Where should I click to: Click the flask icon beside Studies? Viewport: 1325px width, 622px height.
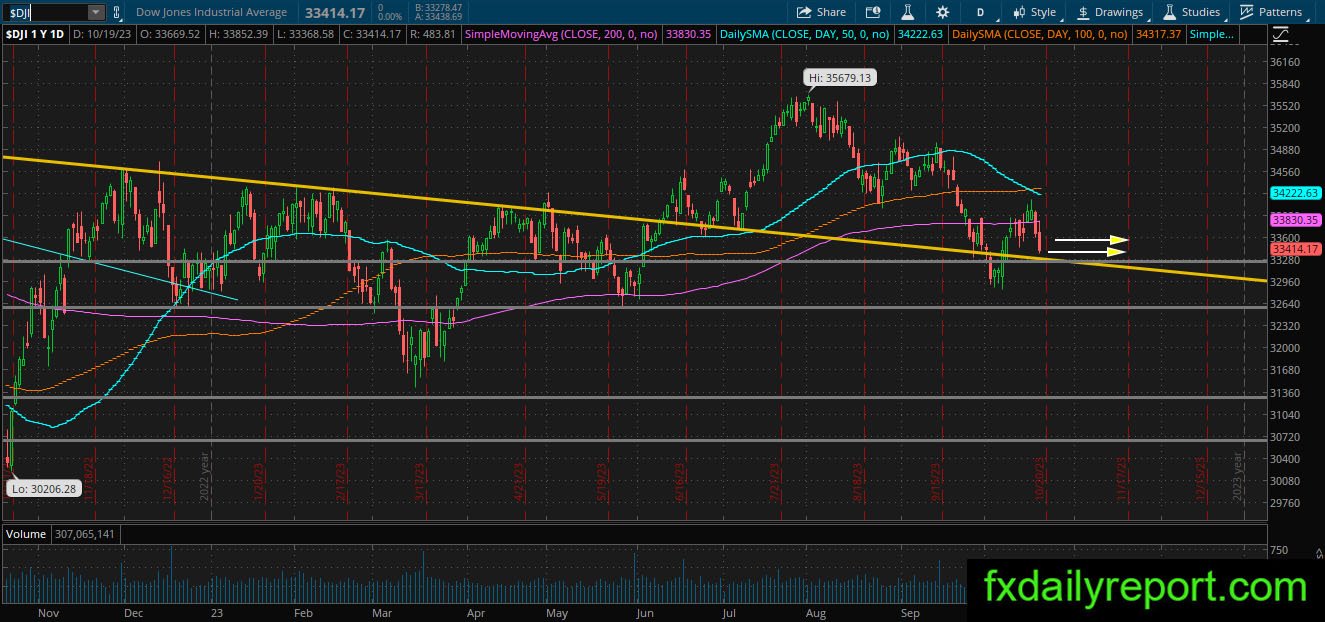[1169, 12]
